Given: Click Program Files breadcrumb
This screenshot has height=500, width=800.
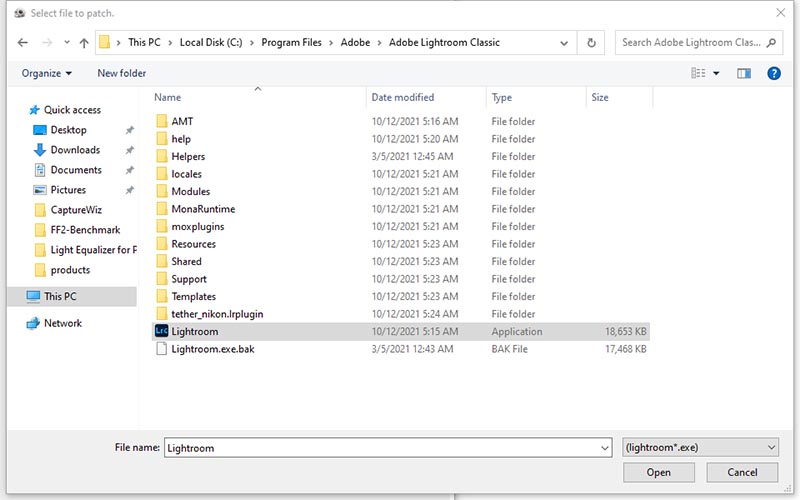Looking at the screenshot, I should tap(291, 42).
